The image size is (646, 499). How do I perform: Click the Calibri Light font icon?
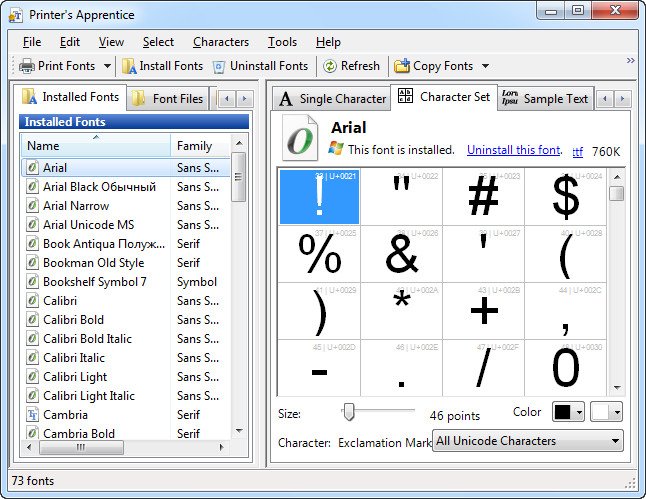[32, 376]
